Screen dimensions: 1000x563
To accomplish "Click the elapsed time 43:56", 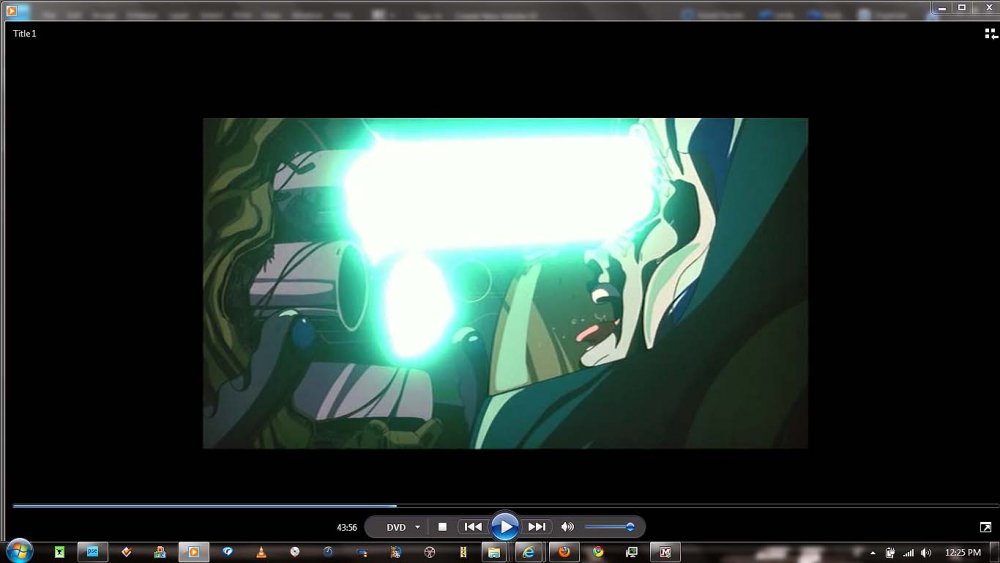I will tap(346, 527).
